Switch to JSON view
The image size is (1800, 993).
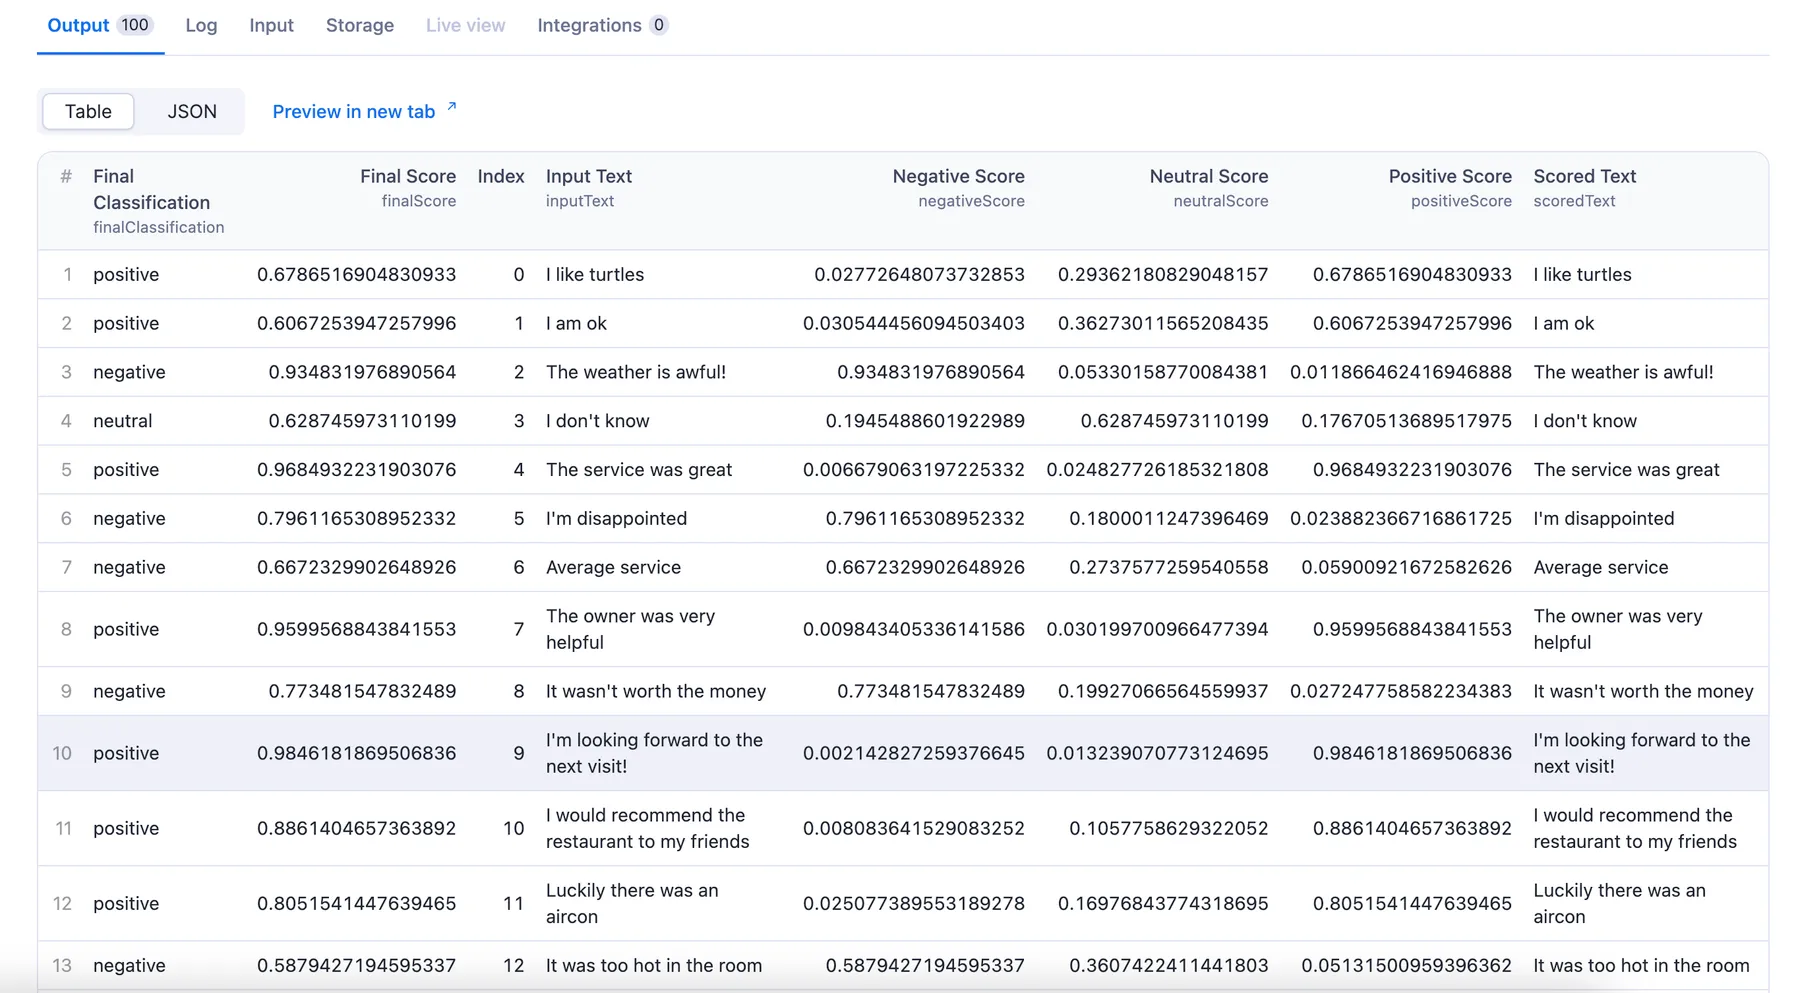point(192,111)
